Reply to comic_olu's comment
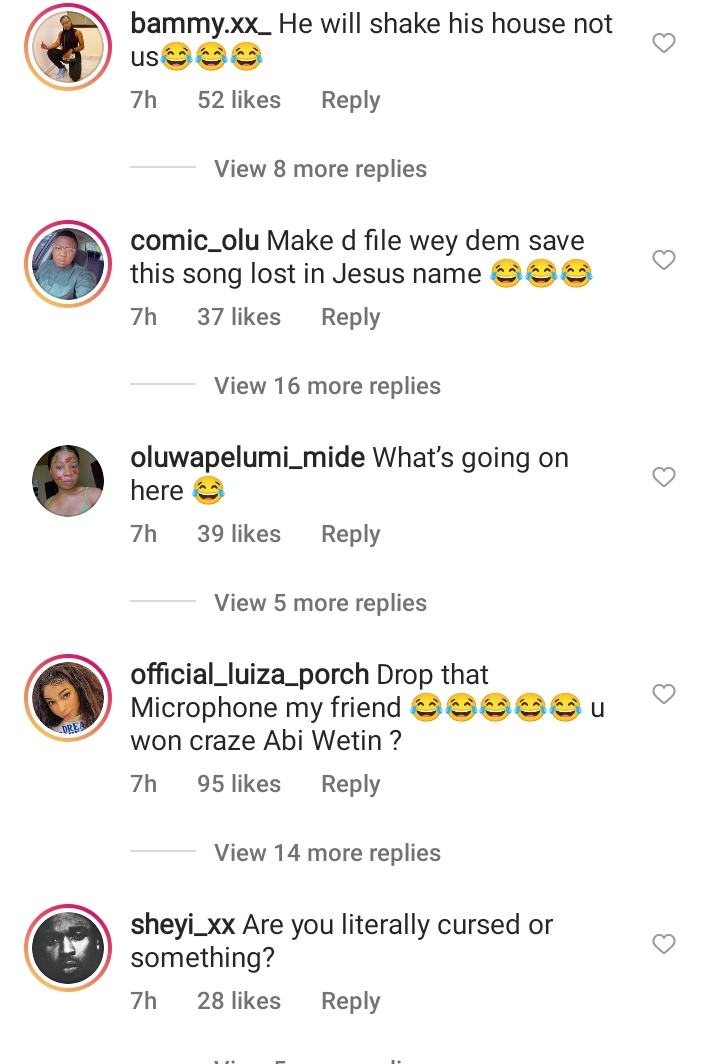 tap(350, 317)
